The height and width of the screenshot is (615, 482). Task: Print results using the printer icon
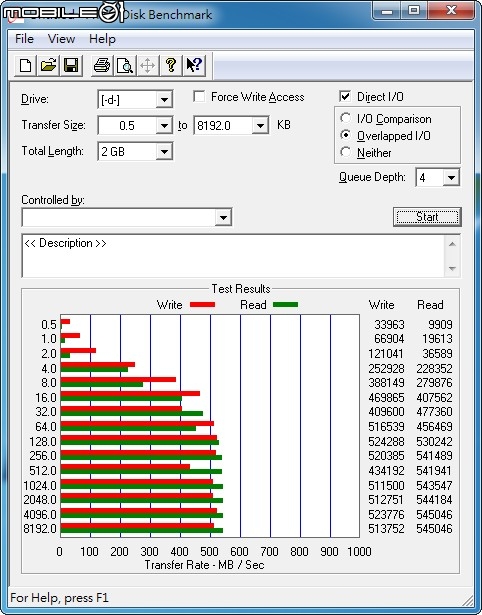102,65
